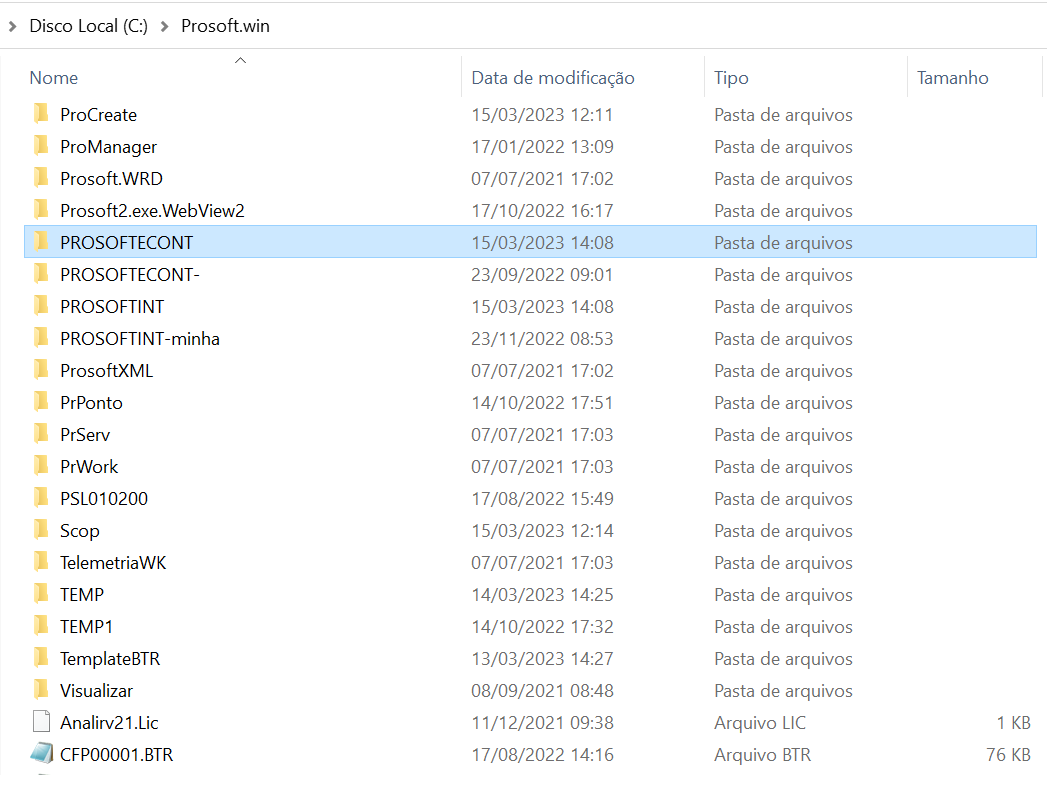Sort by Data de modificação column header

pos(553,78)
